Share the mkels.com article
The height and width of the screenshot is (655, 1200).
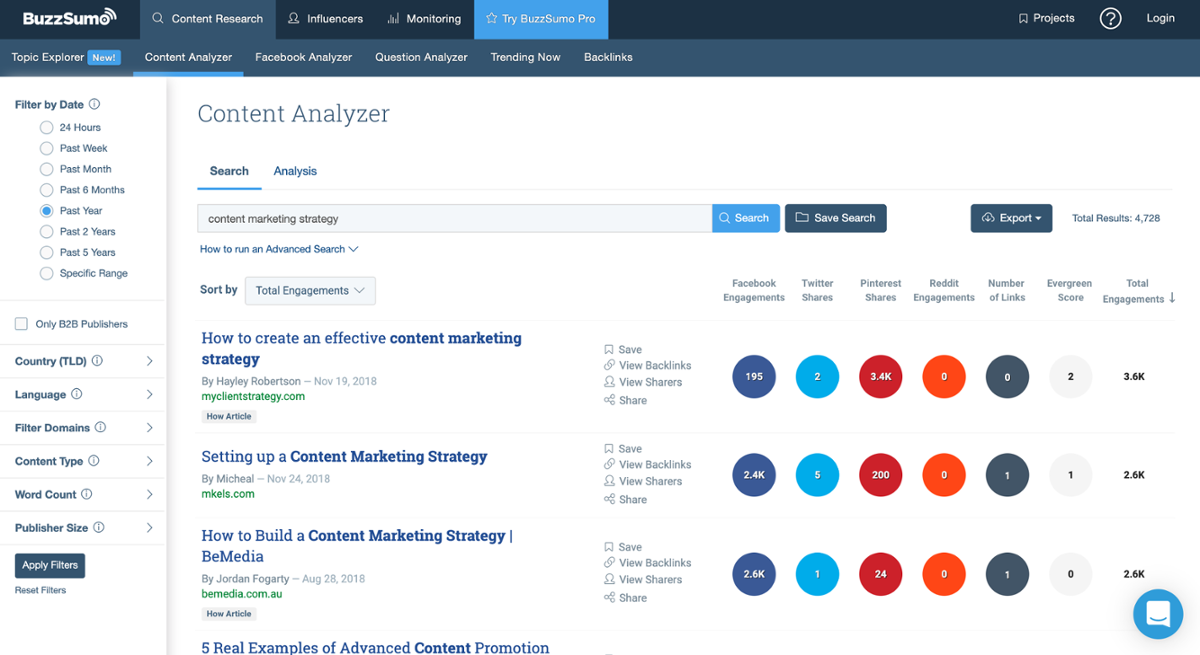[625, 499]
